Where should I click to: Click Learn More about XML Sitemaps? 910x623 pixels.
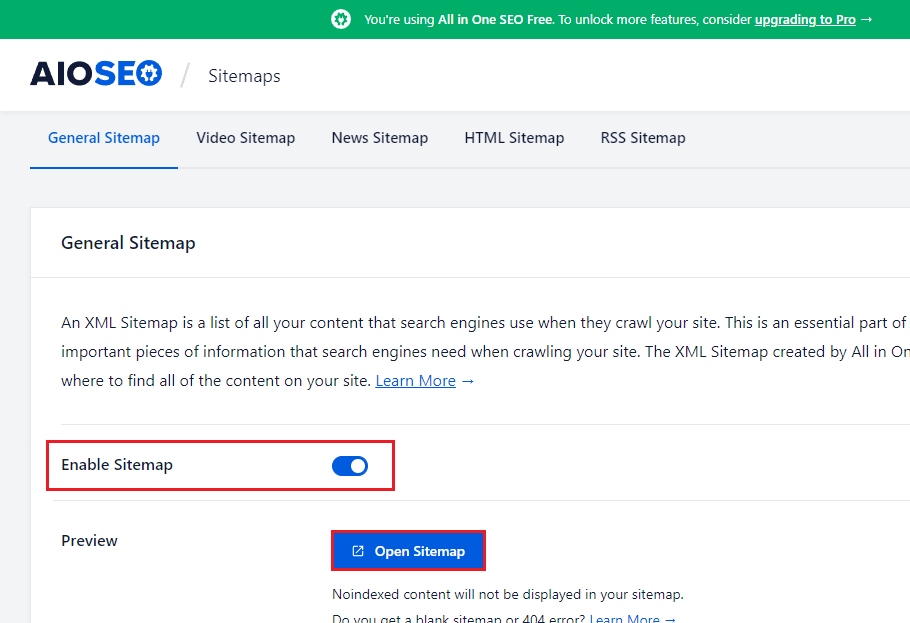point(415,380)
